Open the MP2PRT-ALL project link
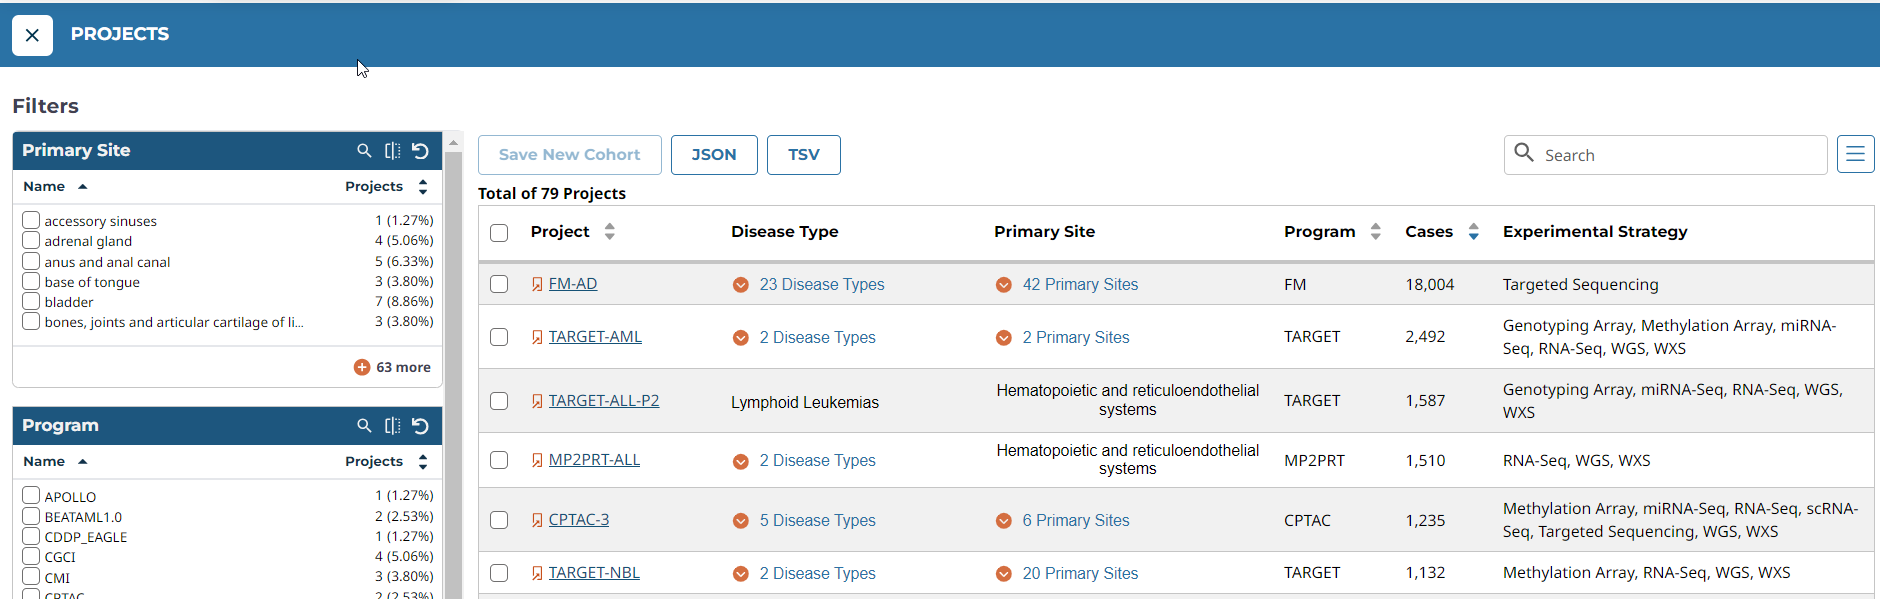The height and width of the screenshot is (608, 1880). point(594,460)
